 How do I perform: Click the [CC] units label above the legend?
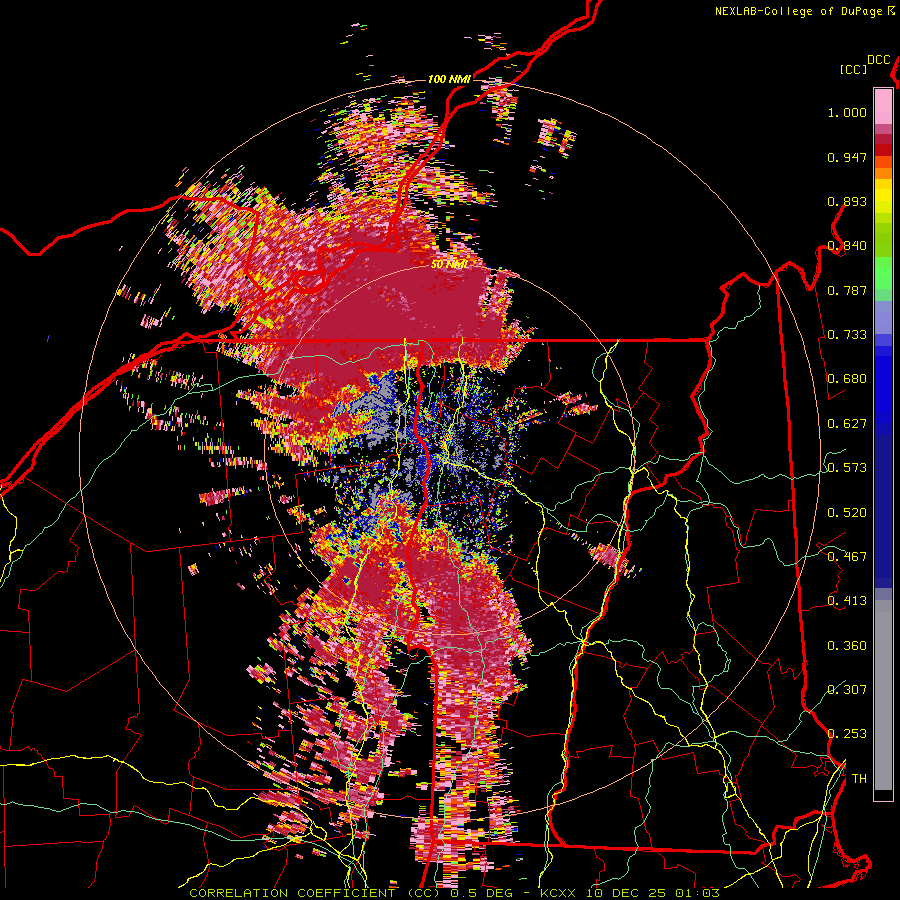(854, 69)
